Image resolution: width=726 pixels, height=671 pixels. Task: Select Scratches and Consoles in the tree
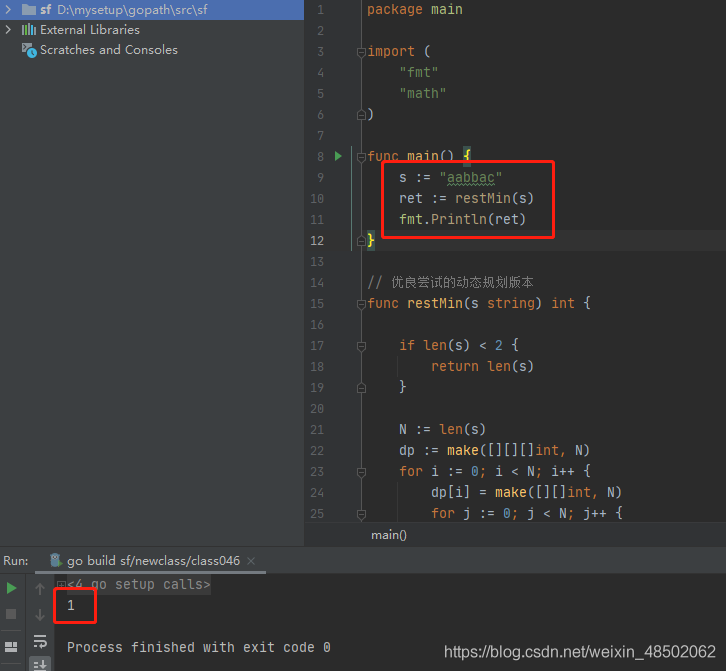[x=108, y=50]
